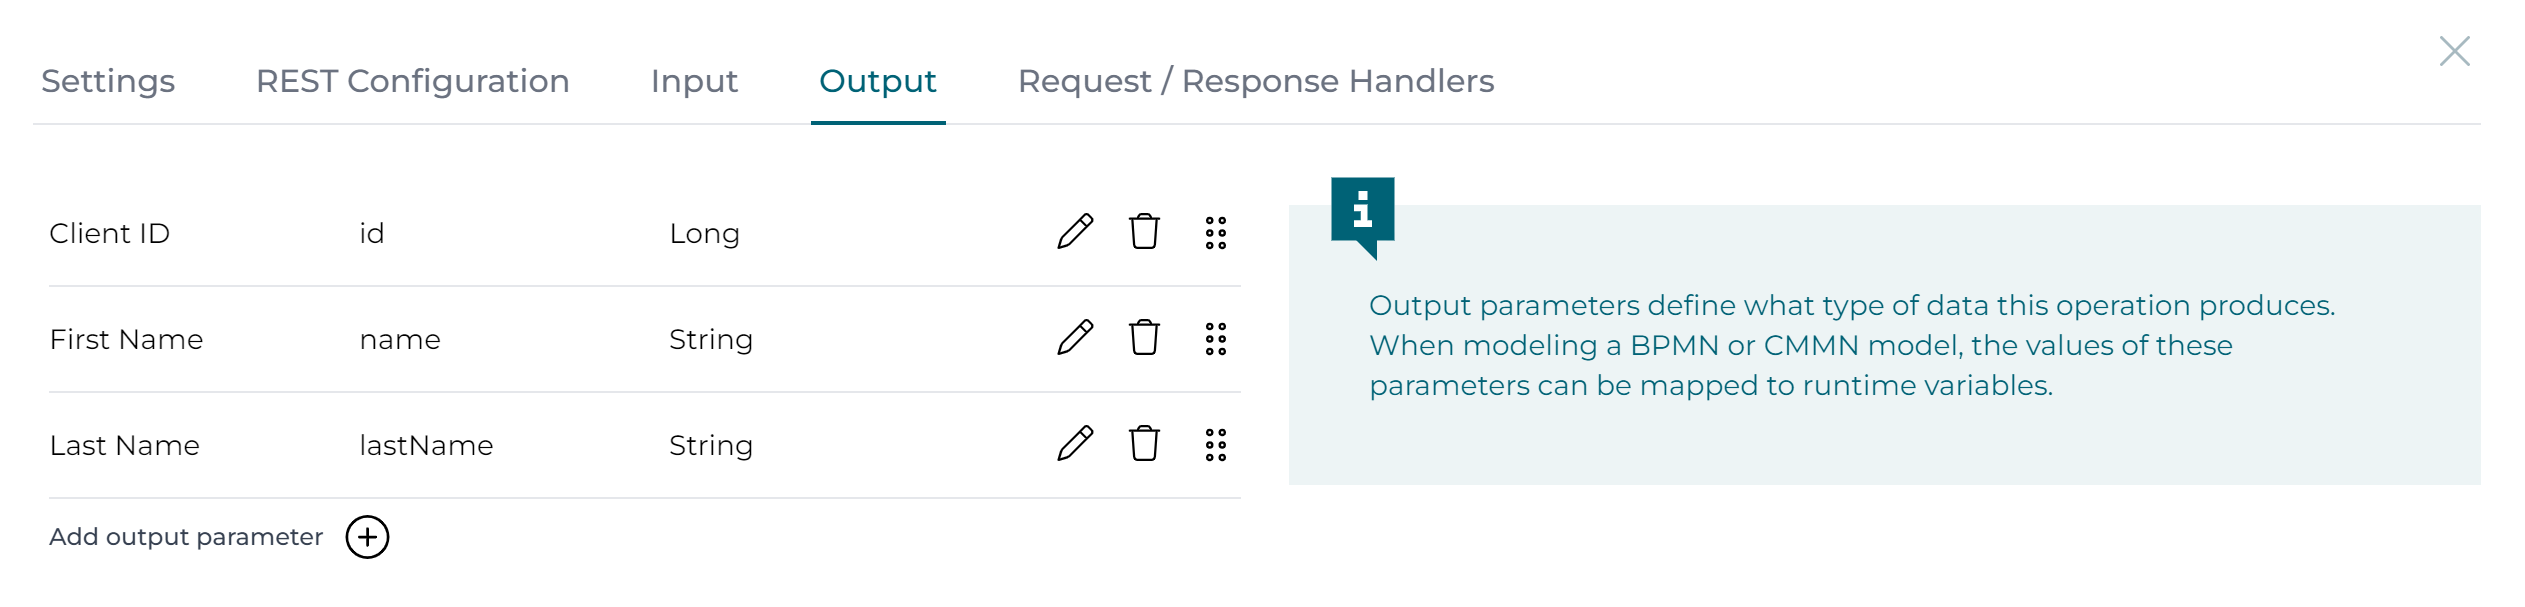Viewport: 2525px width, 607px height.
Task: Click drag handle for Client ID row
Action: 1215,233
